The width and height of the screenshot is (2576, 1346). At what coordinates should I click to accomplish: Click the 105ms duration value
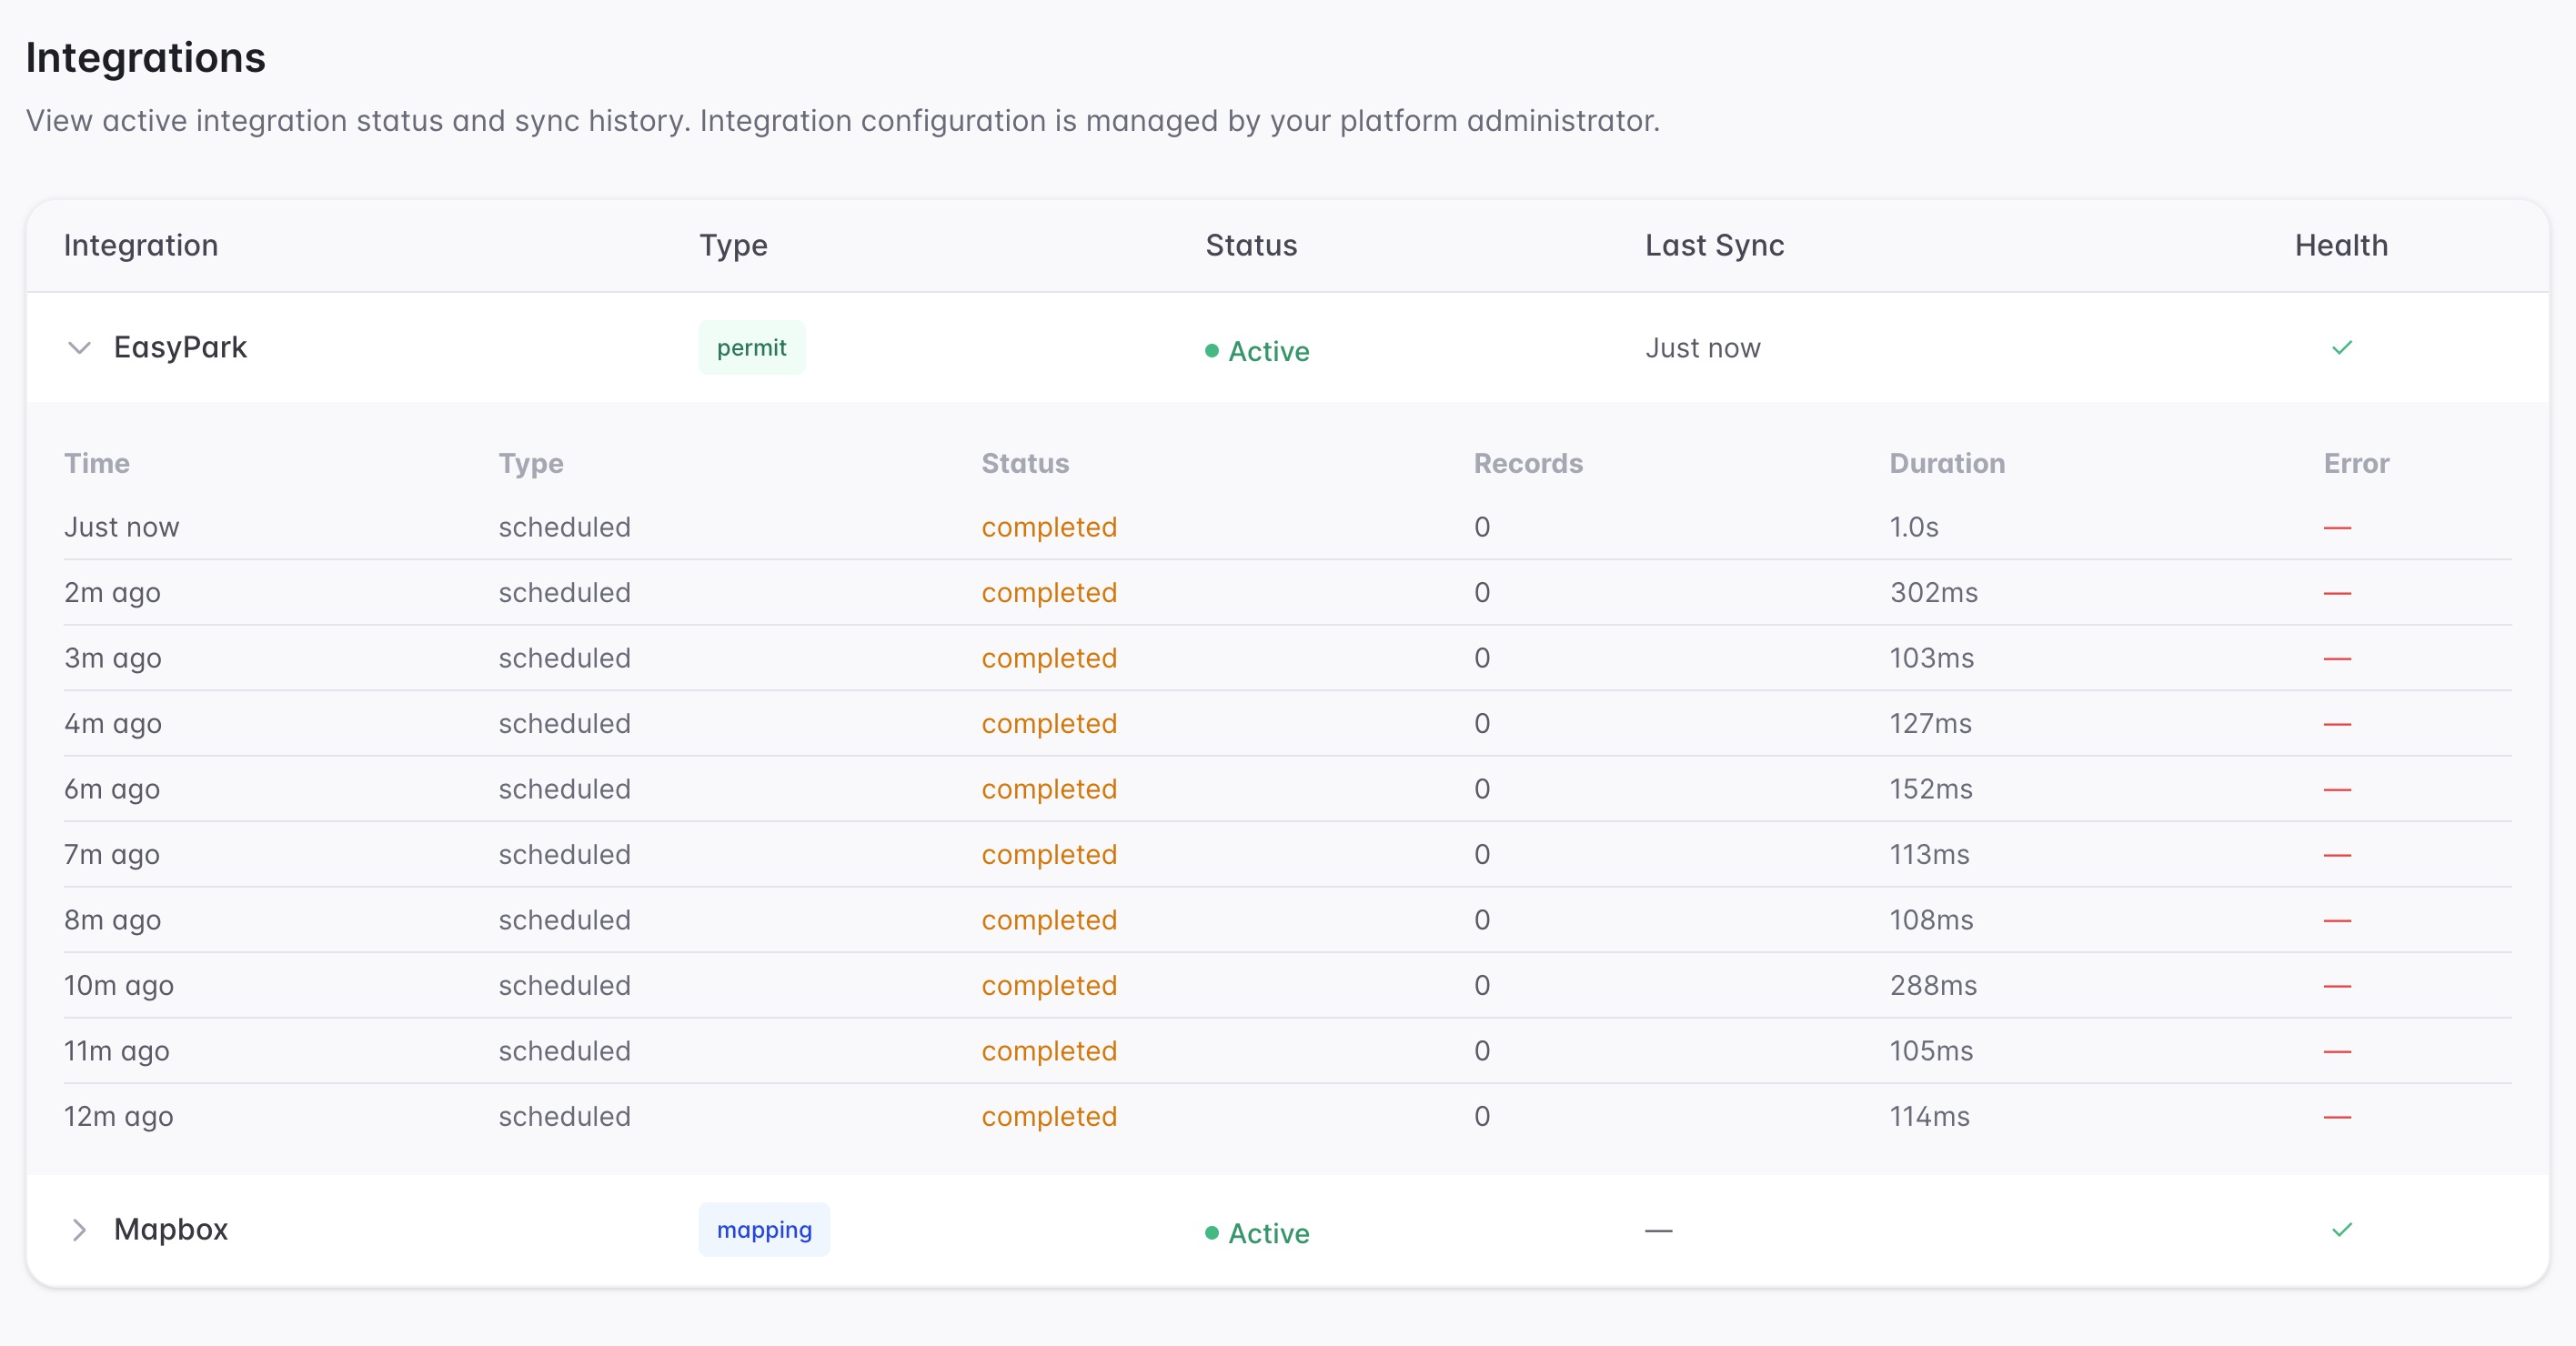pos(1932,1051)
